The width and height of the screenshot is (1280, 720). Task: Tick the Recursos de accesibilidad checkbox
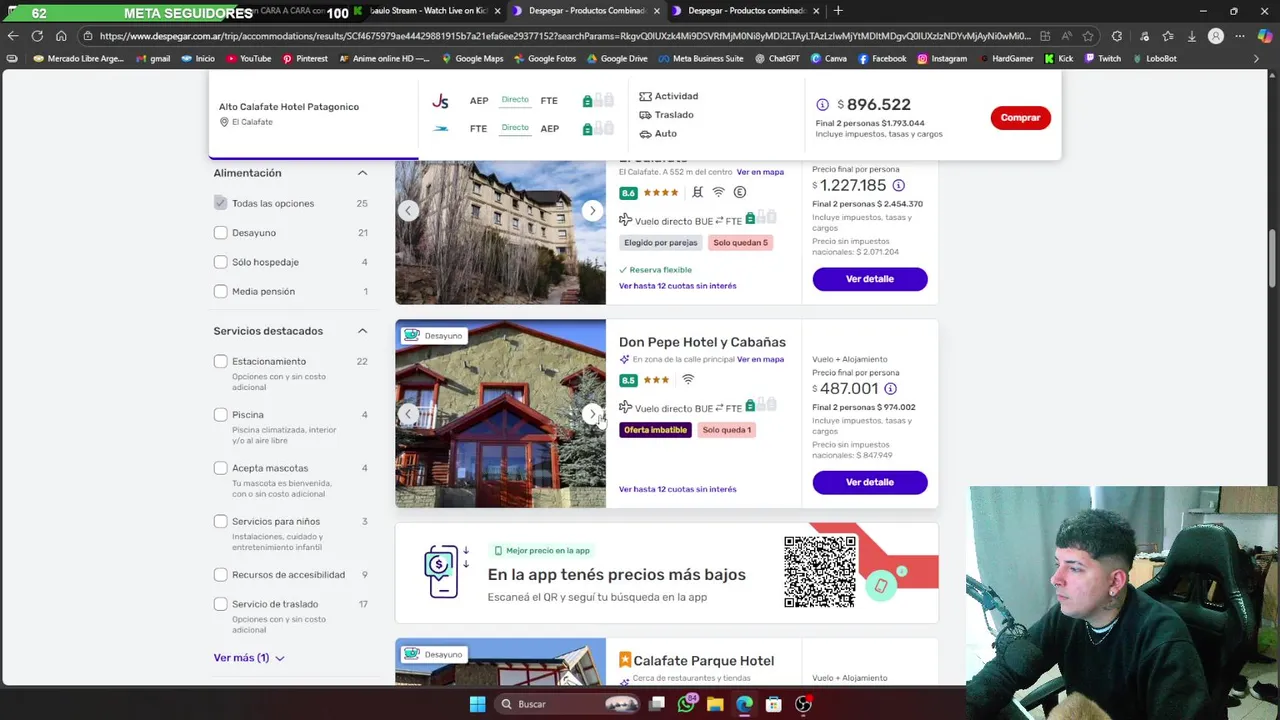tap(220, 575)
